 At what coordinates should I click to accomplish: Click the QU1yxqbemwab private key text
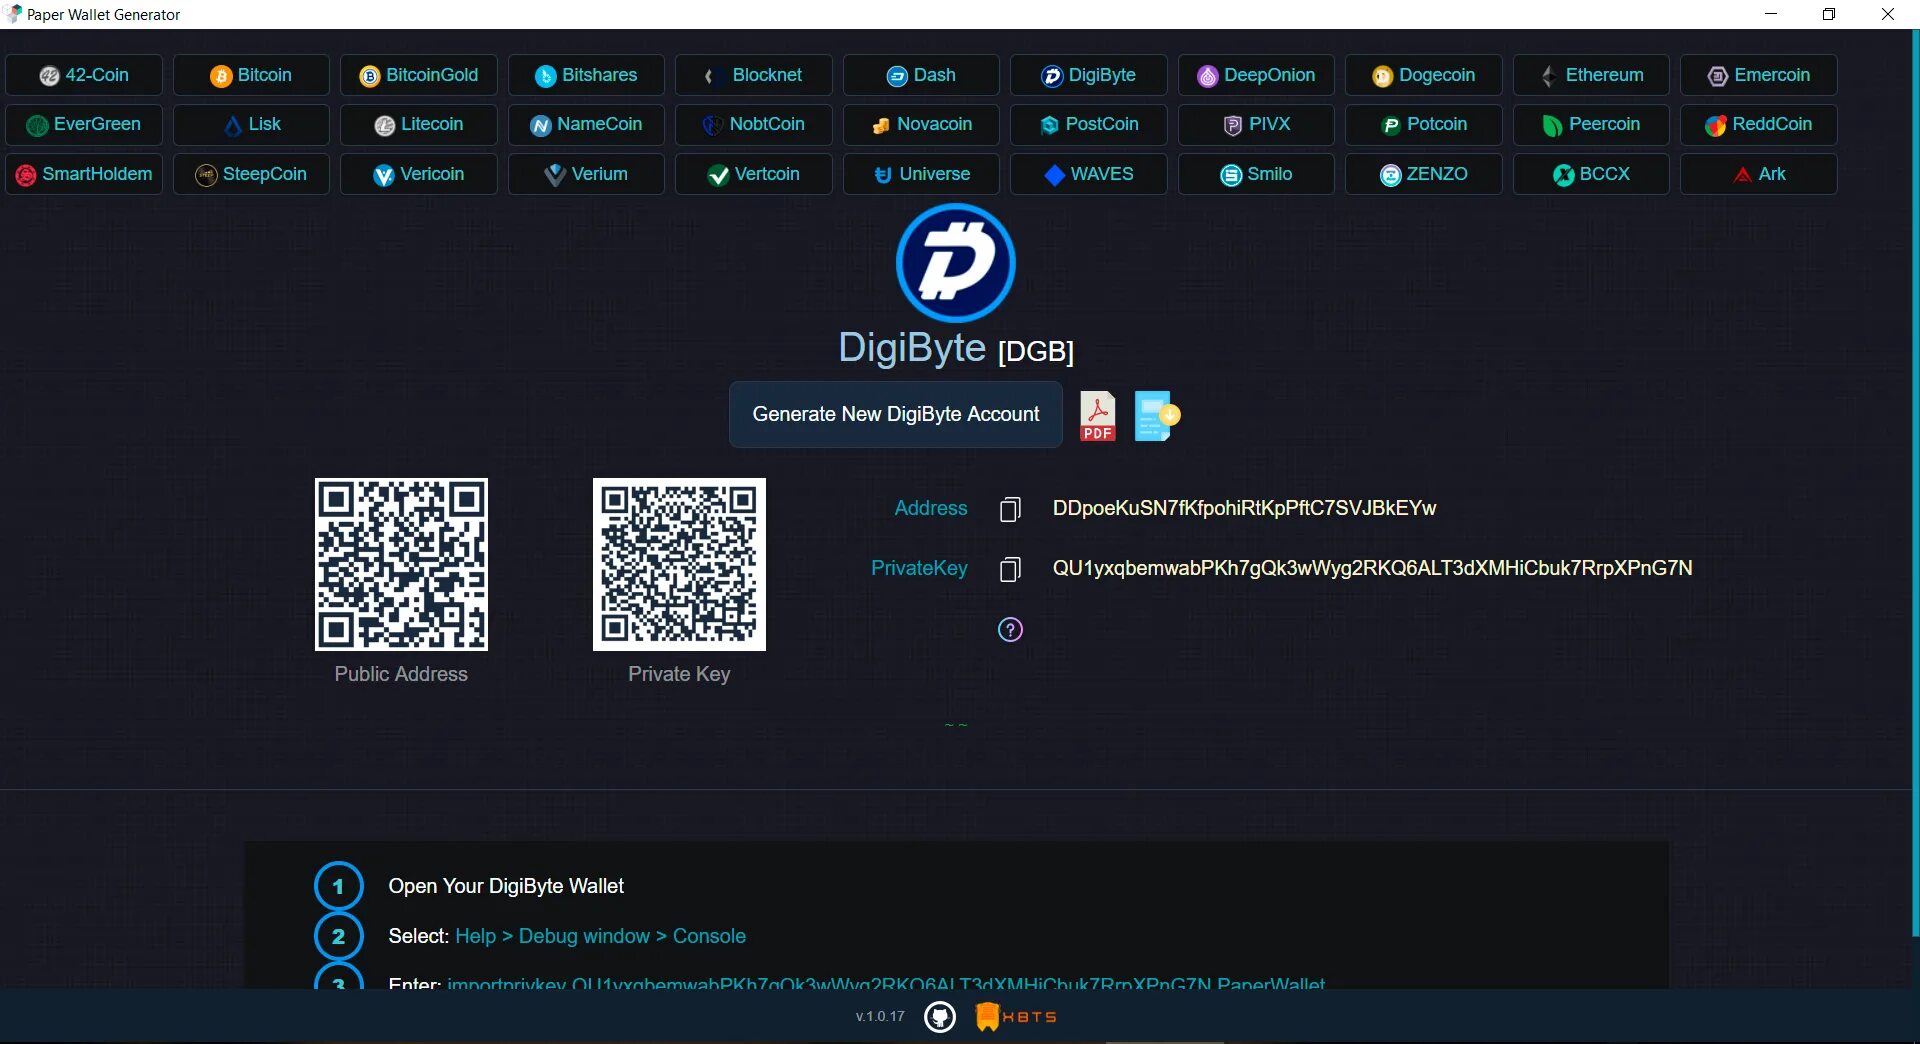click(x=1372, y=568)
